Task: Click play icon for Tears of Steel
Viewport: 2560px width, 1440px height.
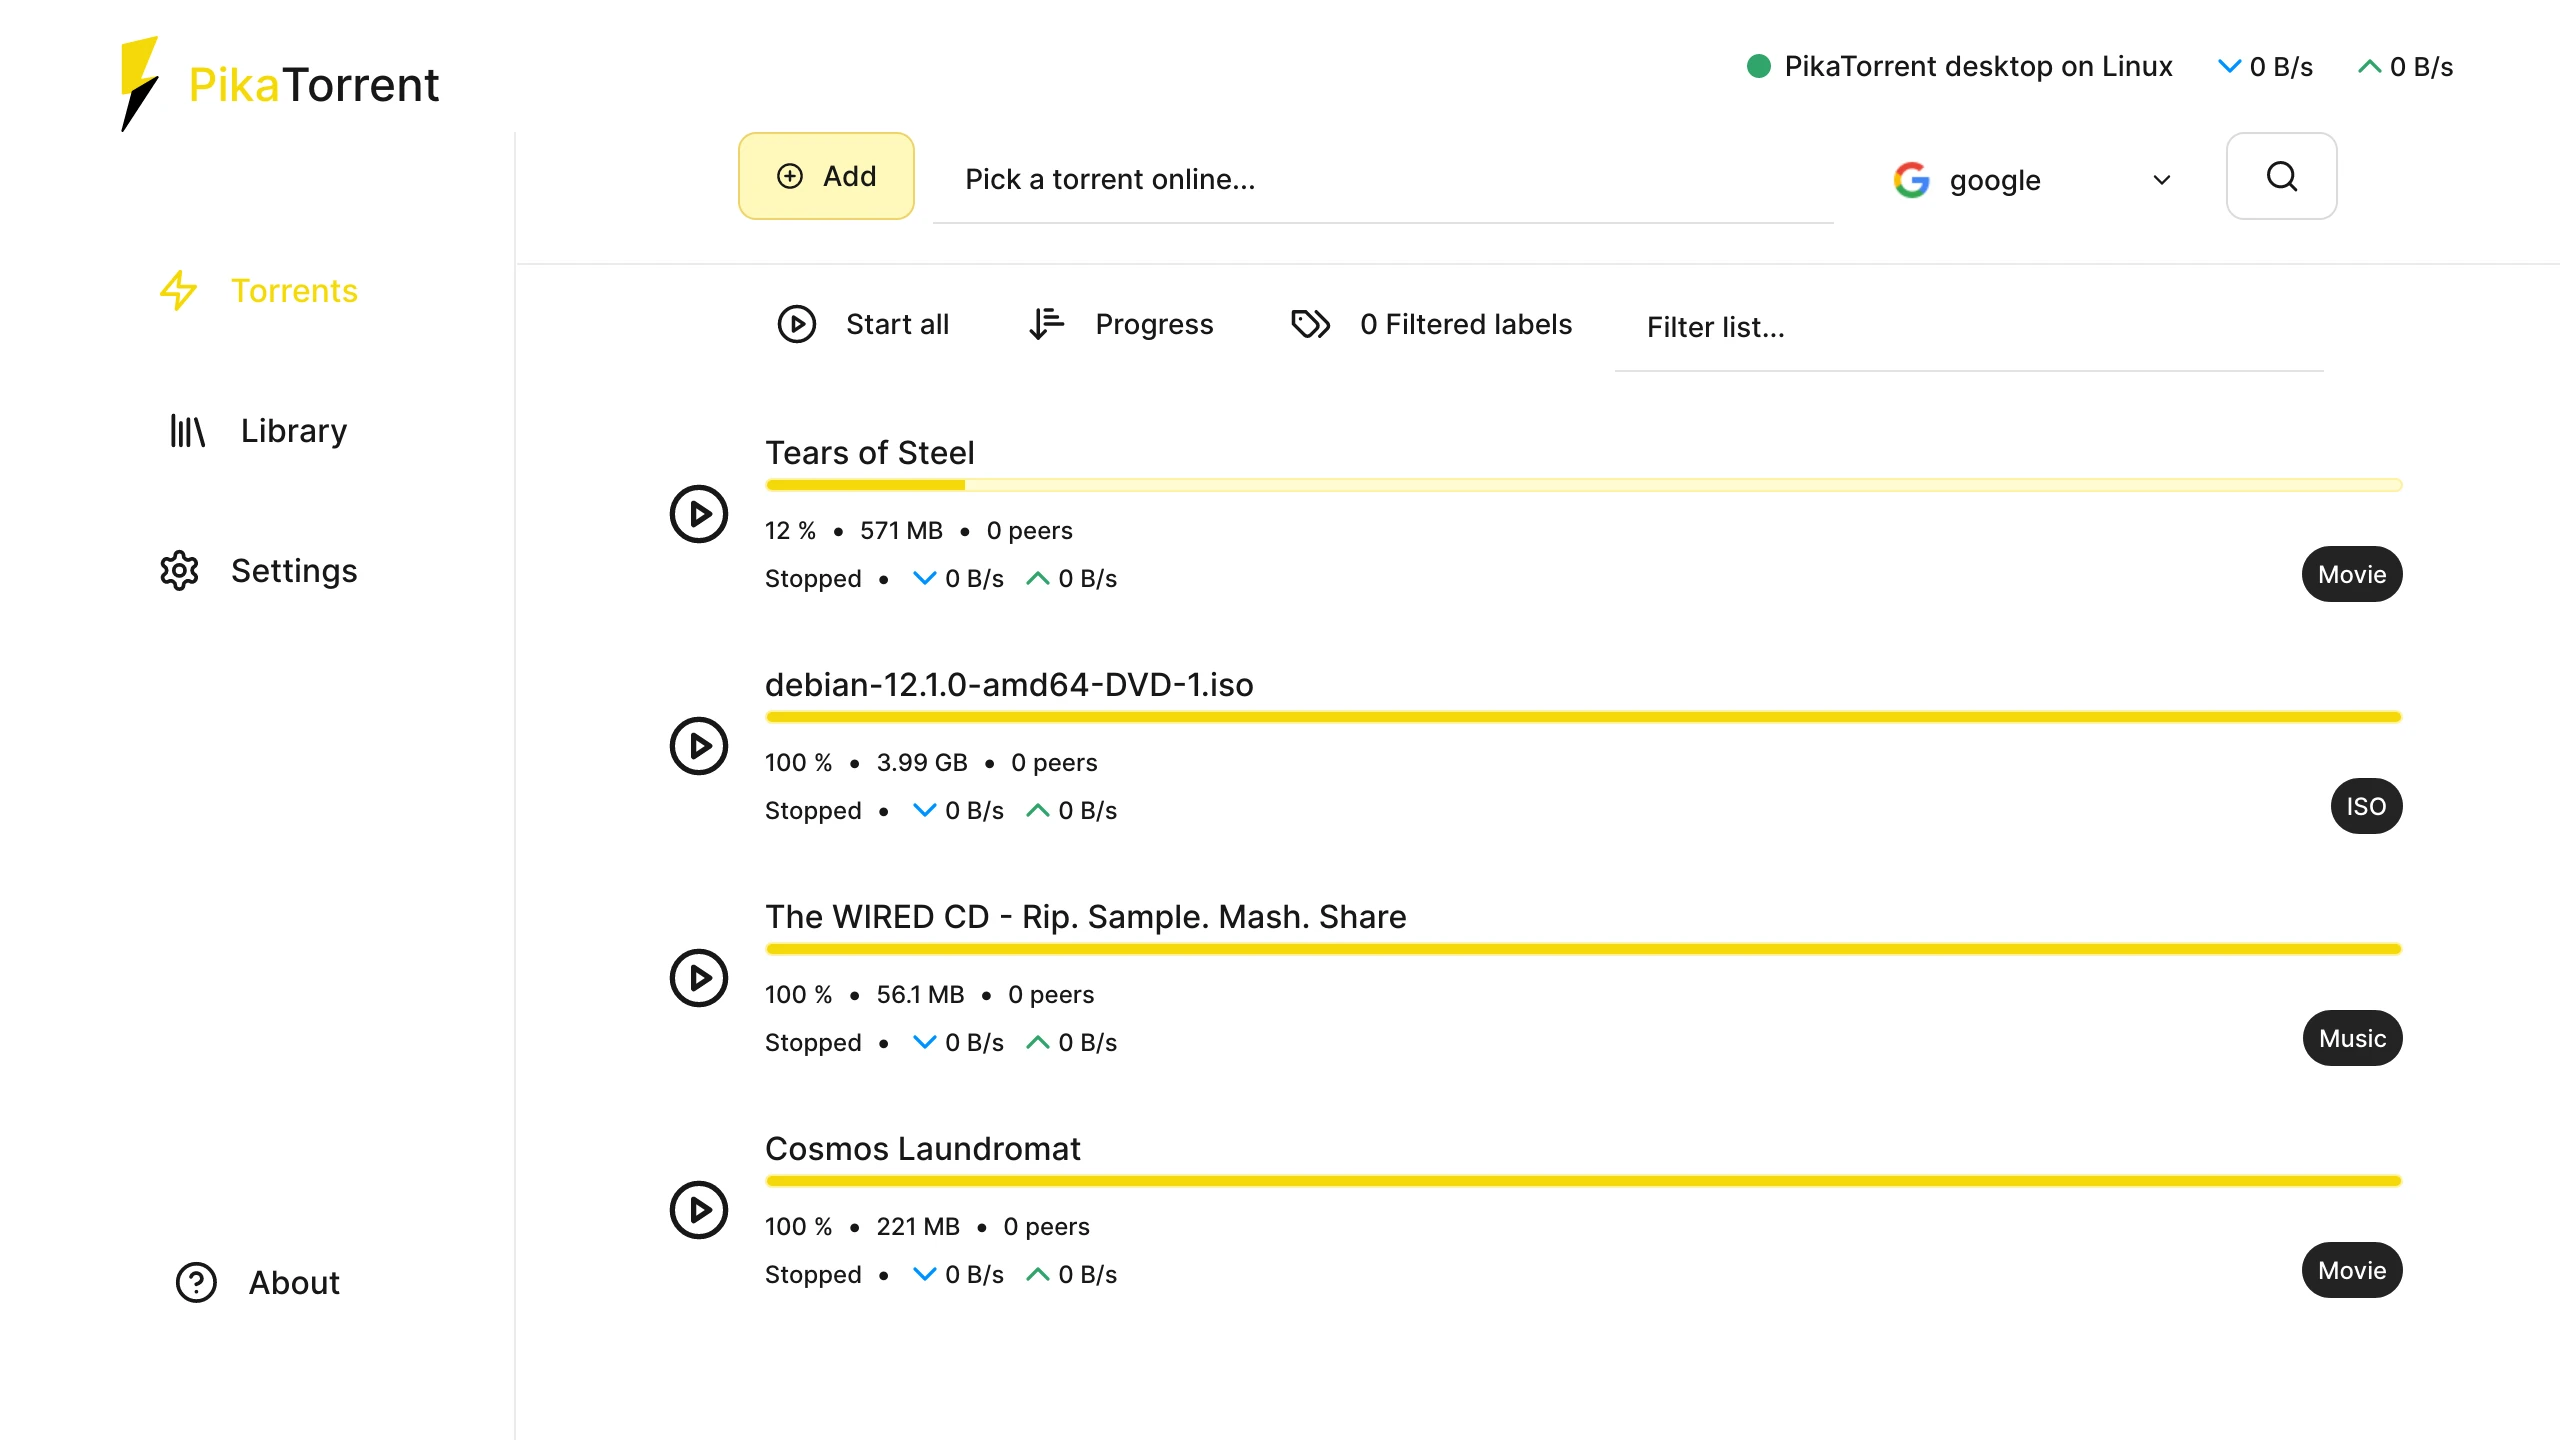Action: point(698,513)
